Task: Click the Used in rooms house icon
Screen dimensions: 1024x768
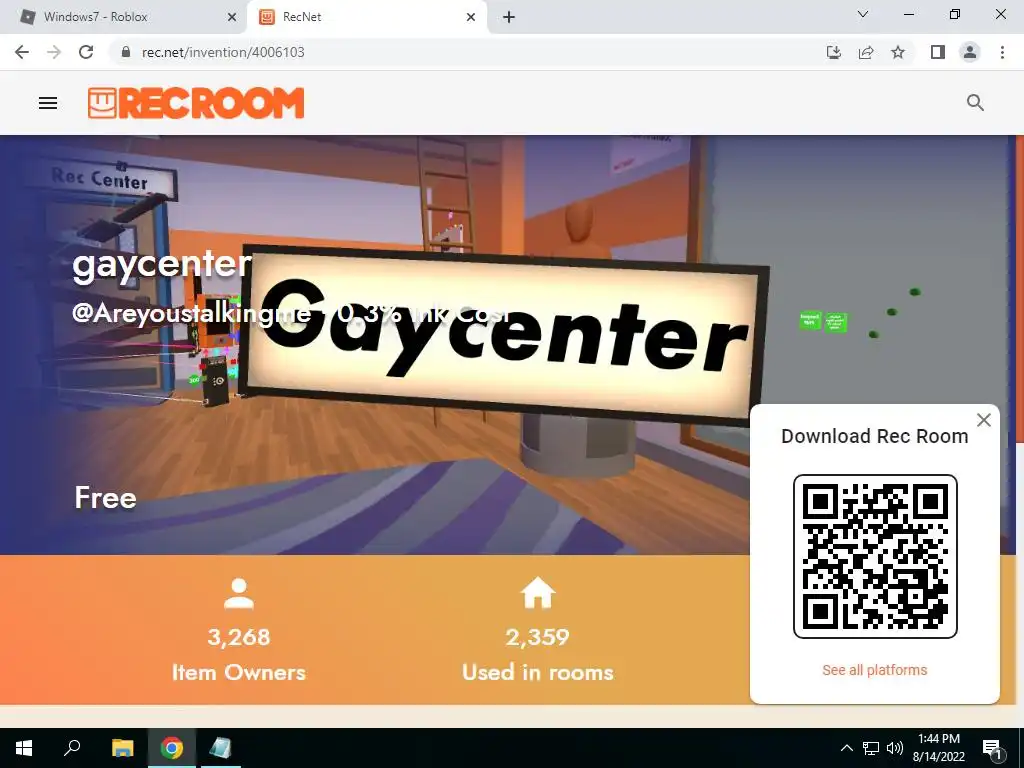Action: (x=537, y=593)
